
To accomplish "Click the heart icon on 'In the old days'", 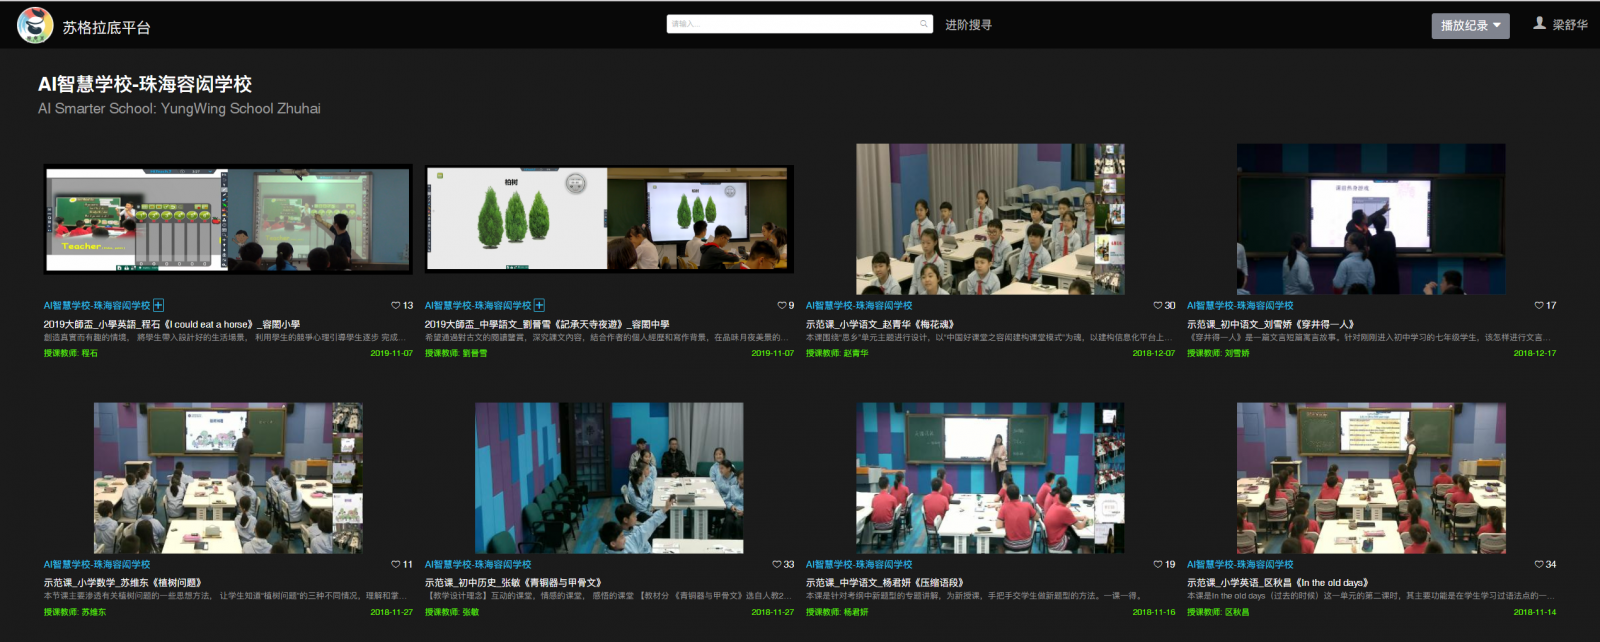I will [x=1539, y=565].
